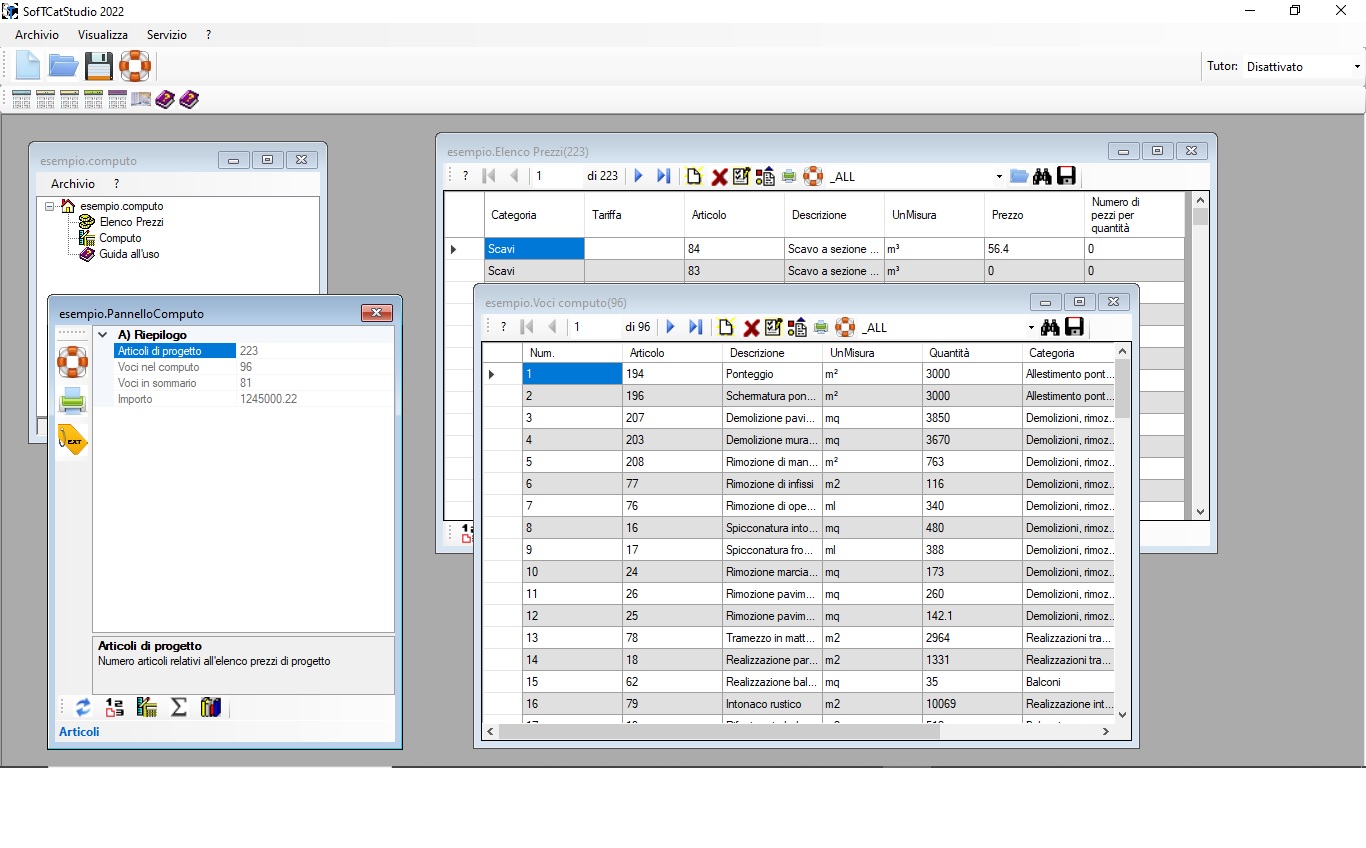Click the printer icon in PannelloComputo sidebar
This screenshot has width=1366, height=848.
tap(72, 401)
